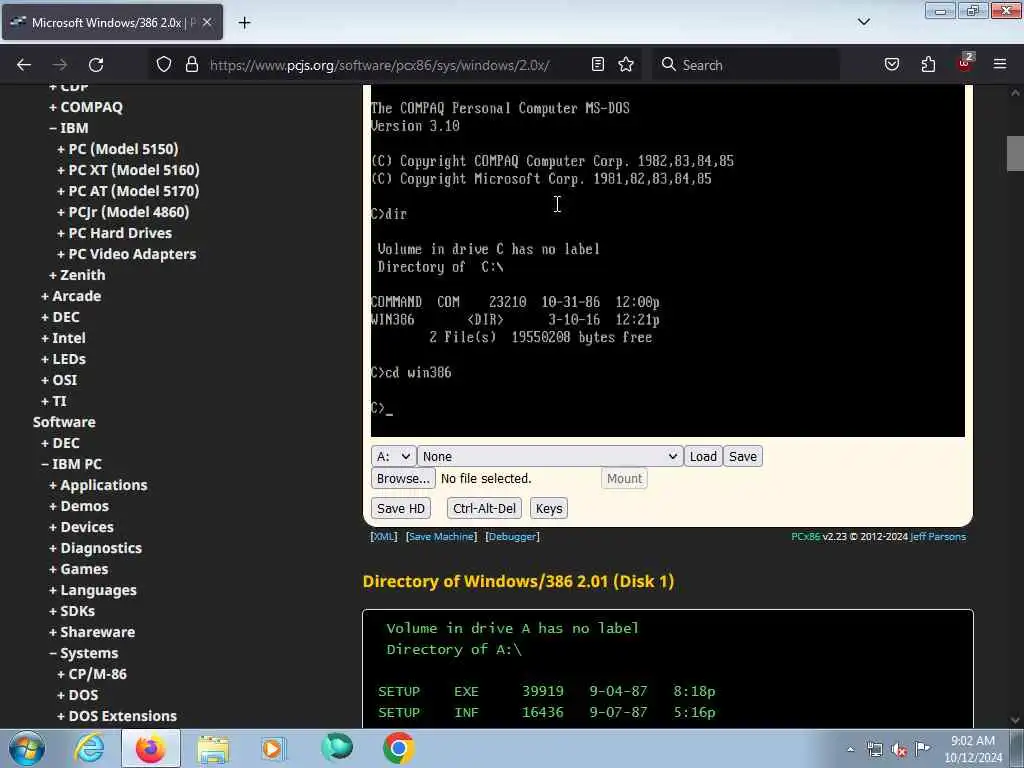Image resolution: width=1024 pixels, height=768 pixels.
Task: Open Windows Media Player from the taskbar
Action: 274,748
